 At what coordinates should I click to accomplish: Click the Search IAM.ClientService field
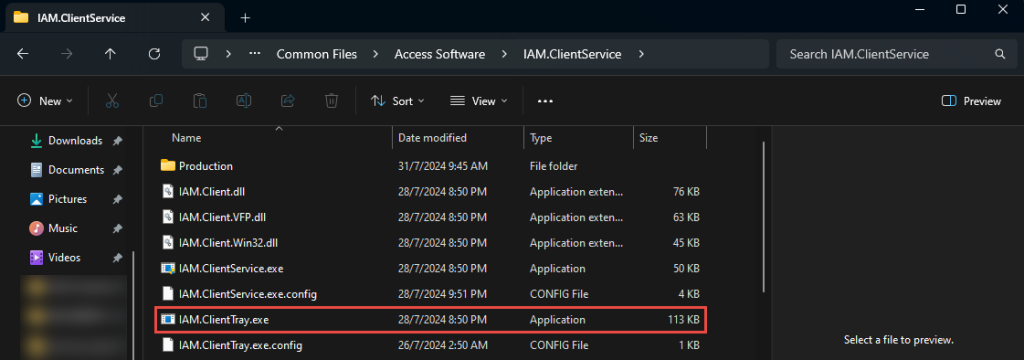click(x=894, y=54)
